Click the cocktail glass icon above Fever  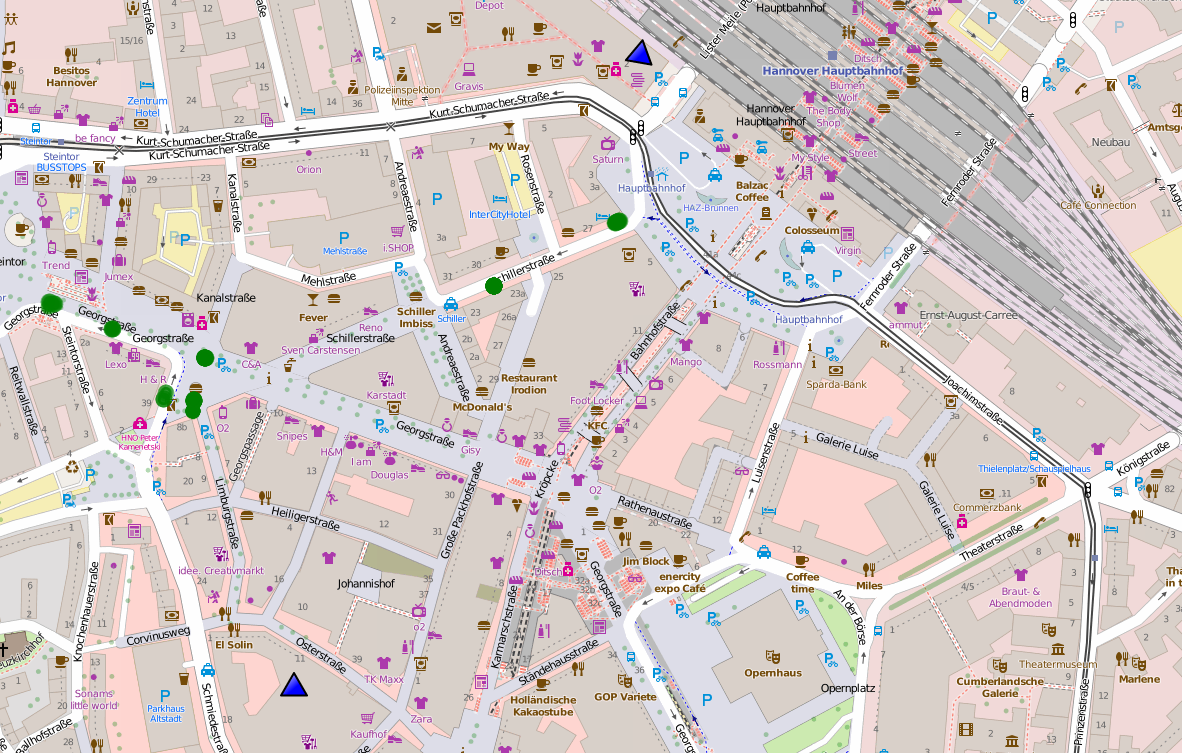313,300
